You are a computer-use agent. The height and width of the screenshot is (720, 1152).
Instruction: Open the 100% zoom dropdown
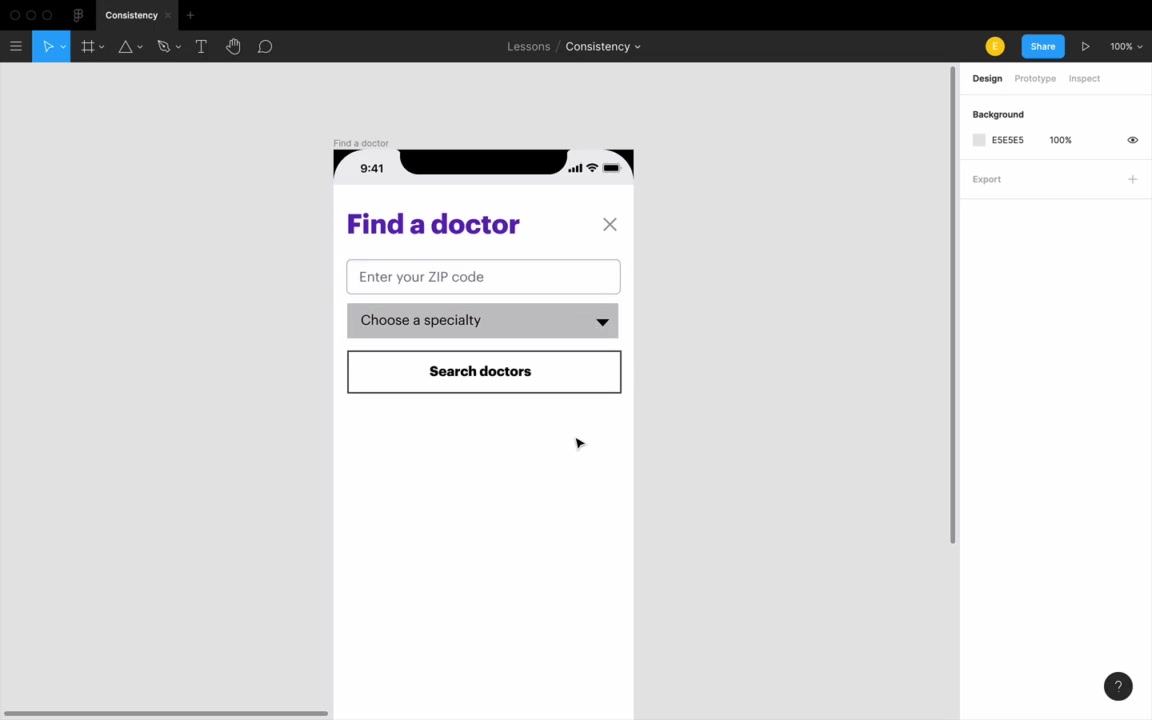pyautogui.click(x=1126, y=46)
